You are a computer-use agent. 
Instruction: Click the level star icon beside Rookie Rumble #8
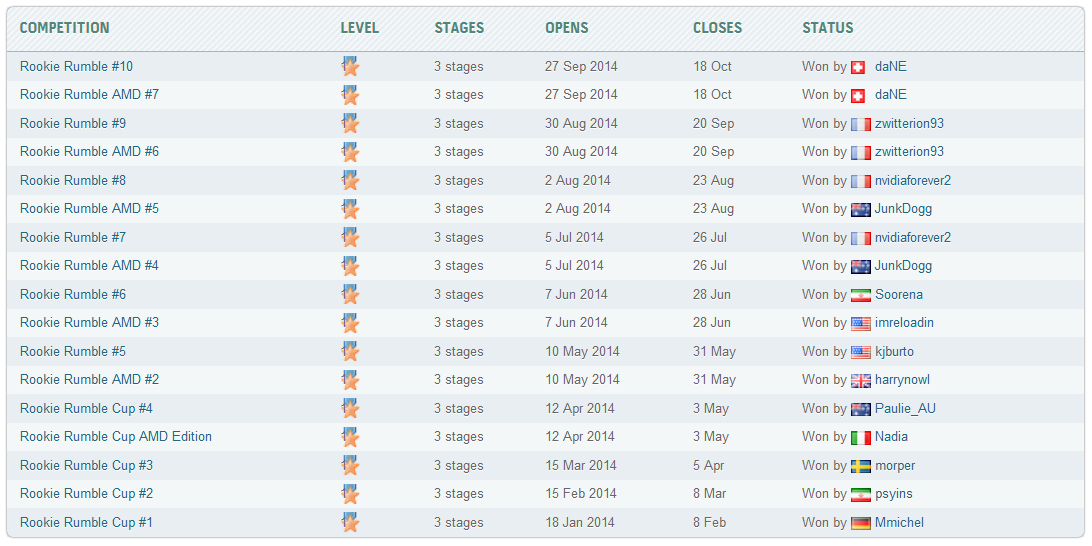(x=349, y=181)
